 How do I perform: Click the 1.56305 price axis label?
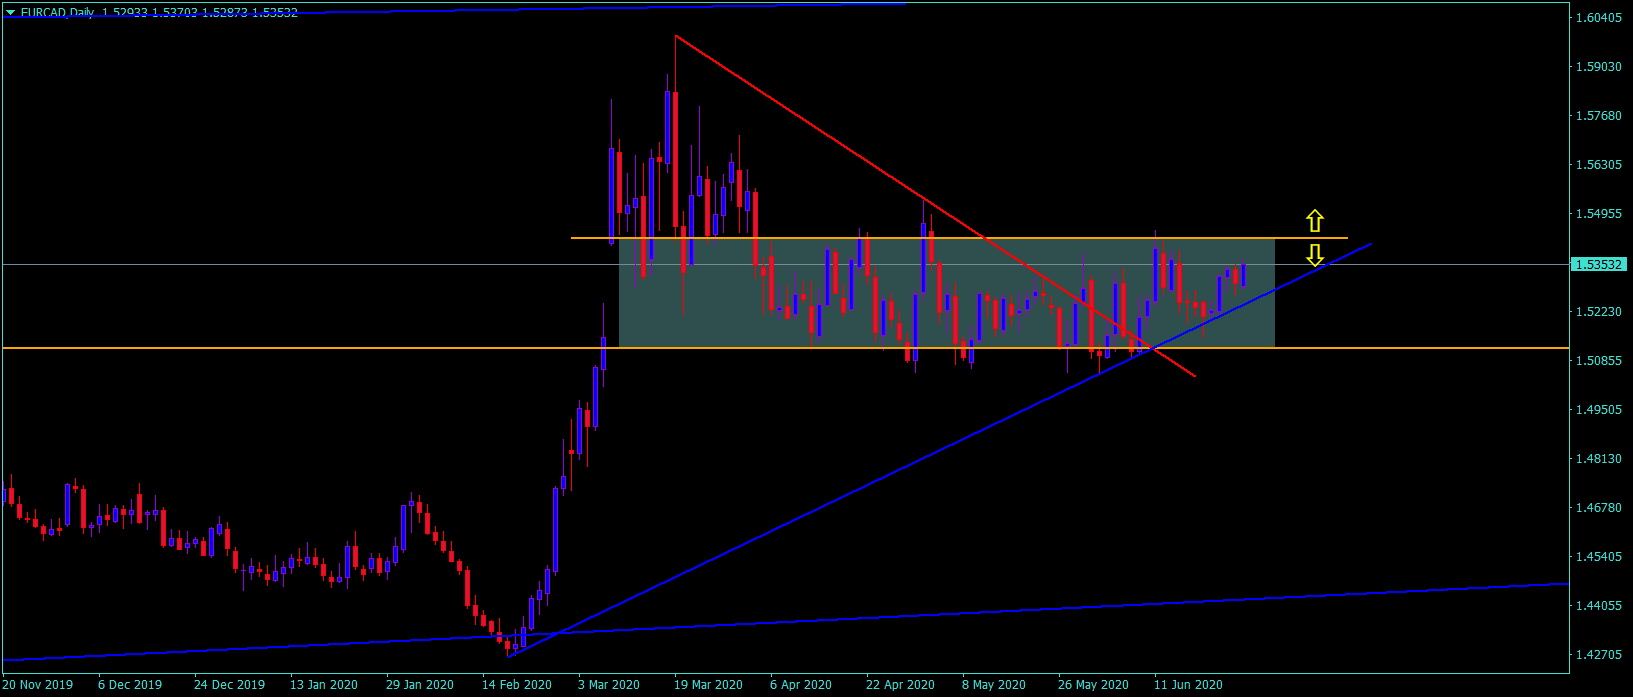1597,165
